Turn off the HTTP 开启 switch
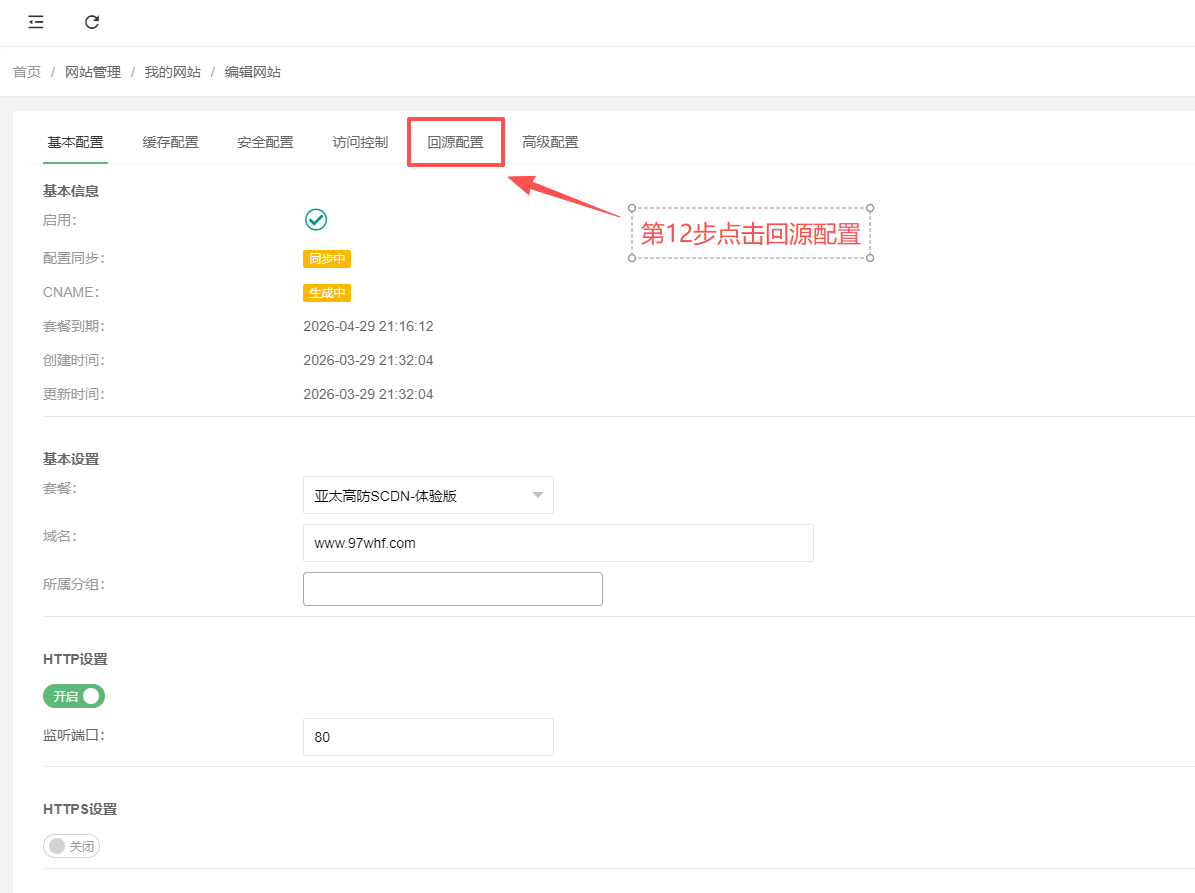Image resolution: width=1195 pixels, height=893 pixels. 74,696
